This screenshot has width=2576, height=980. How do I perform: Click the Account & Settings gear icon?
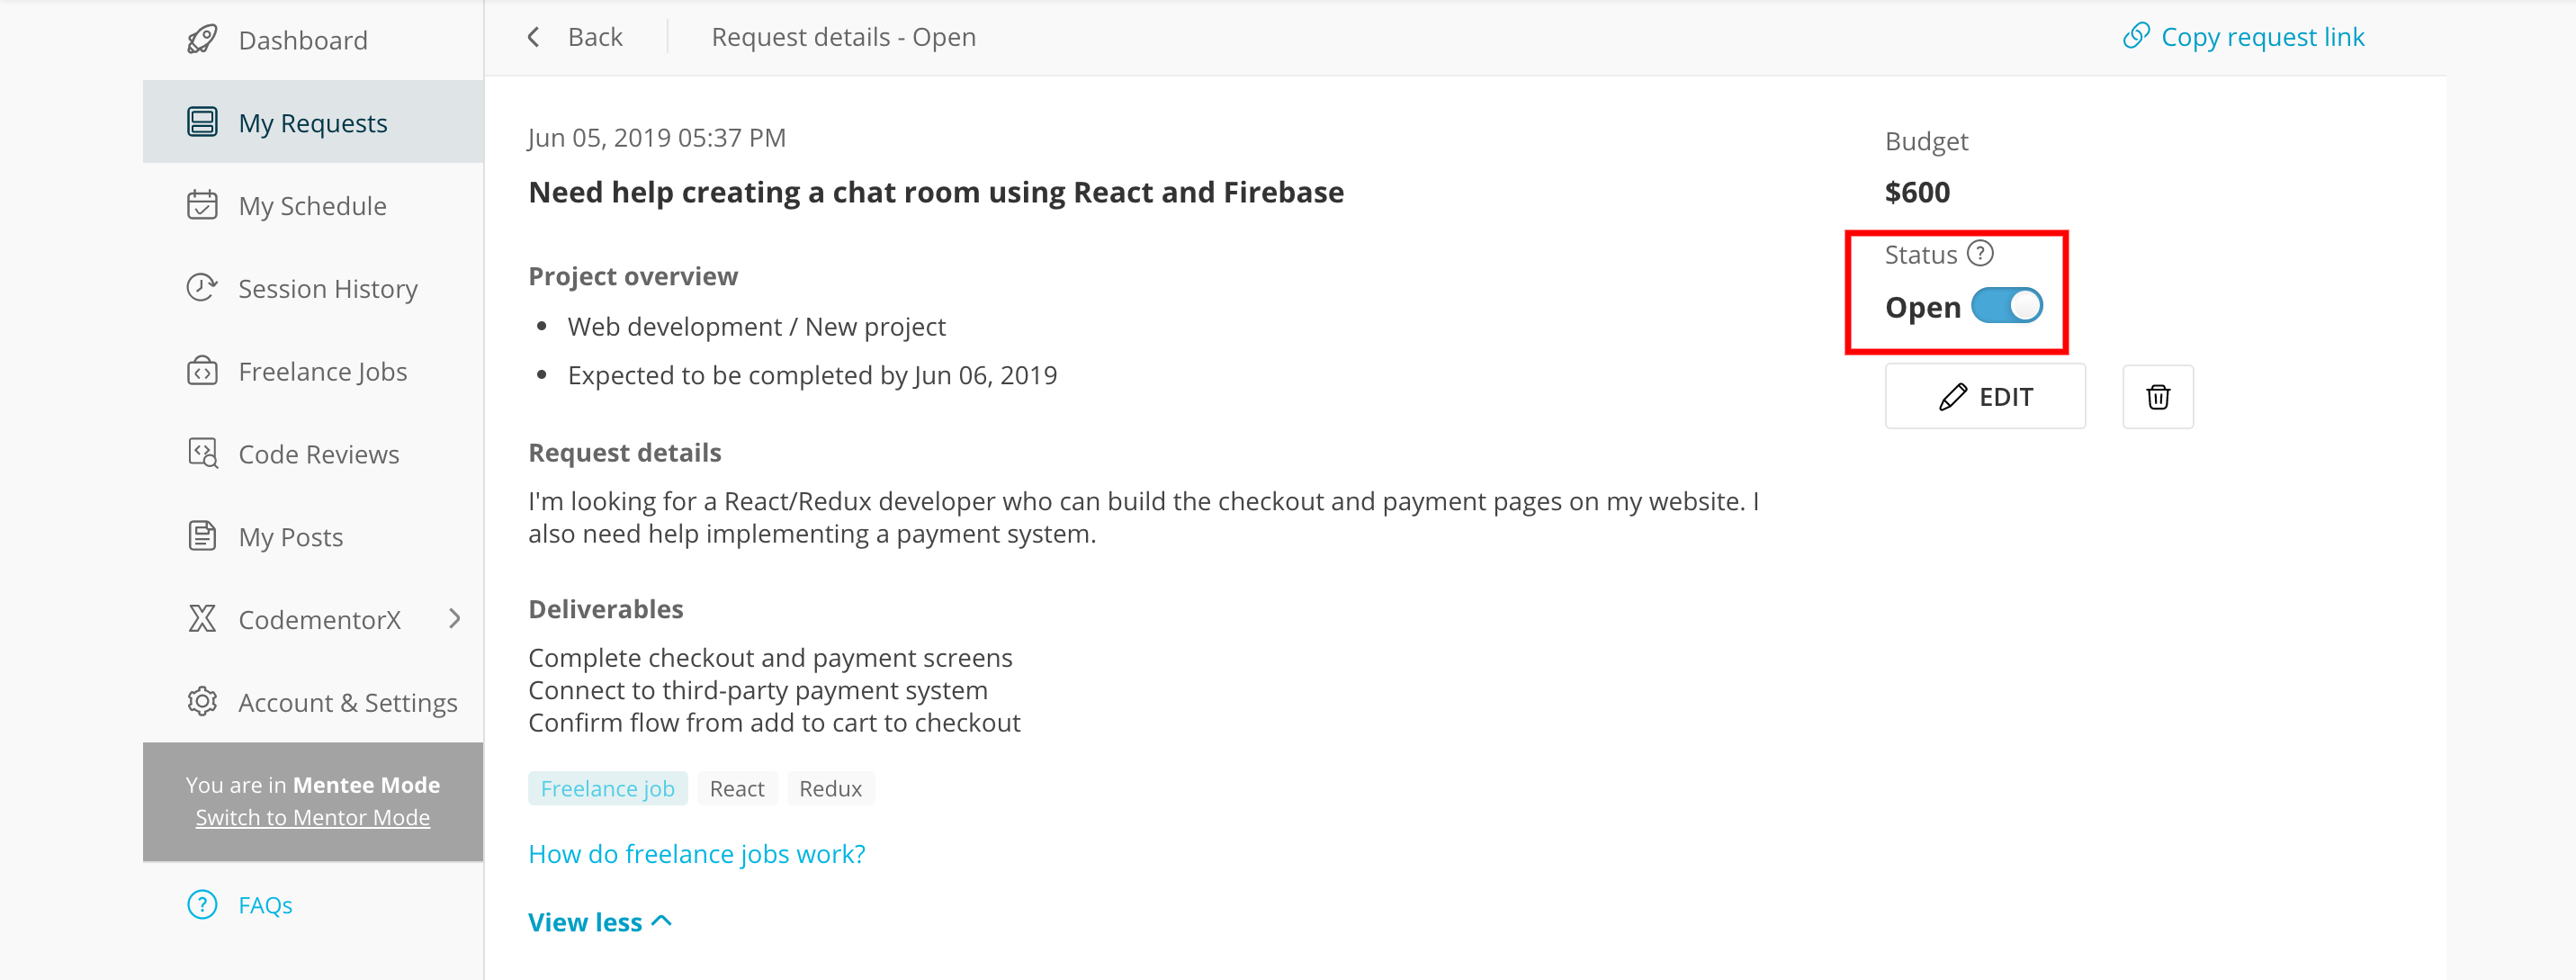[202, 702]
